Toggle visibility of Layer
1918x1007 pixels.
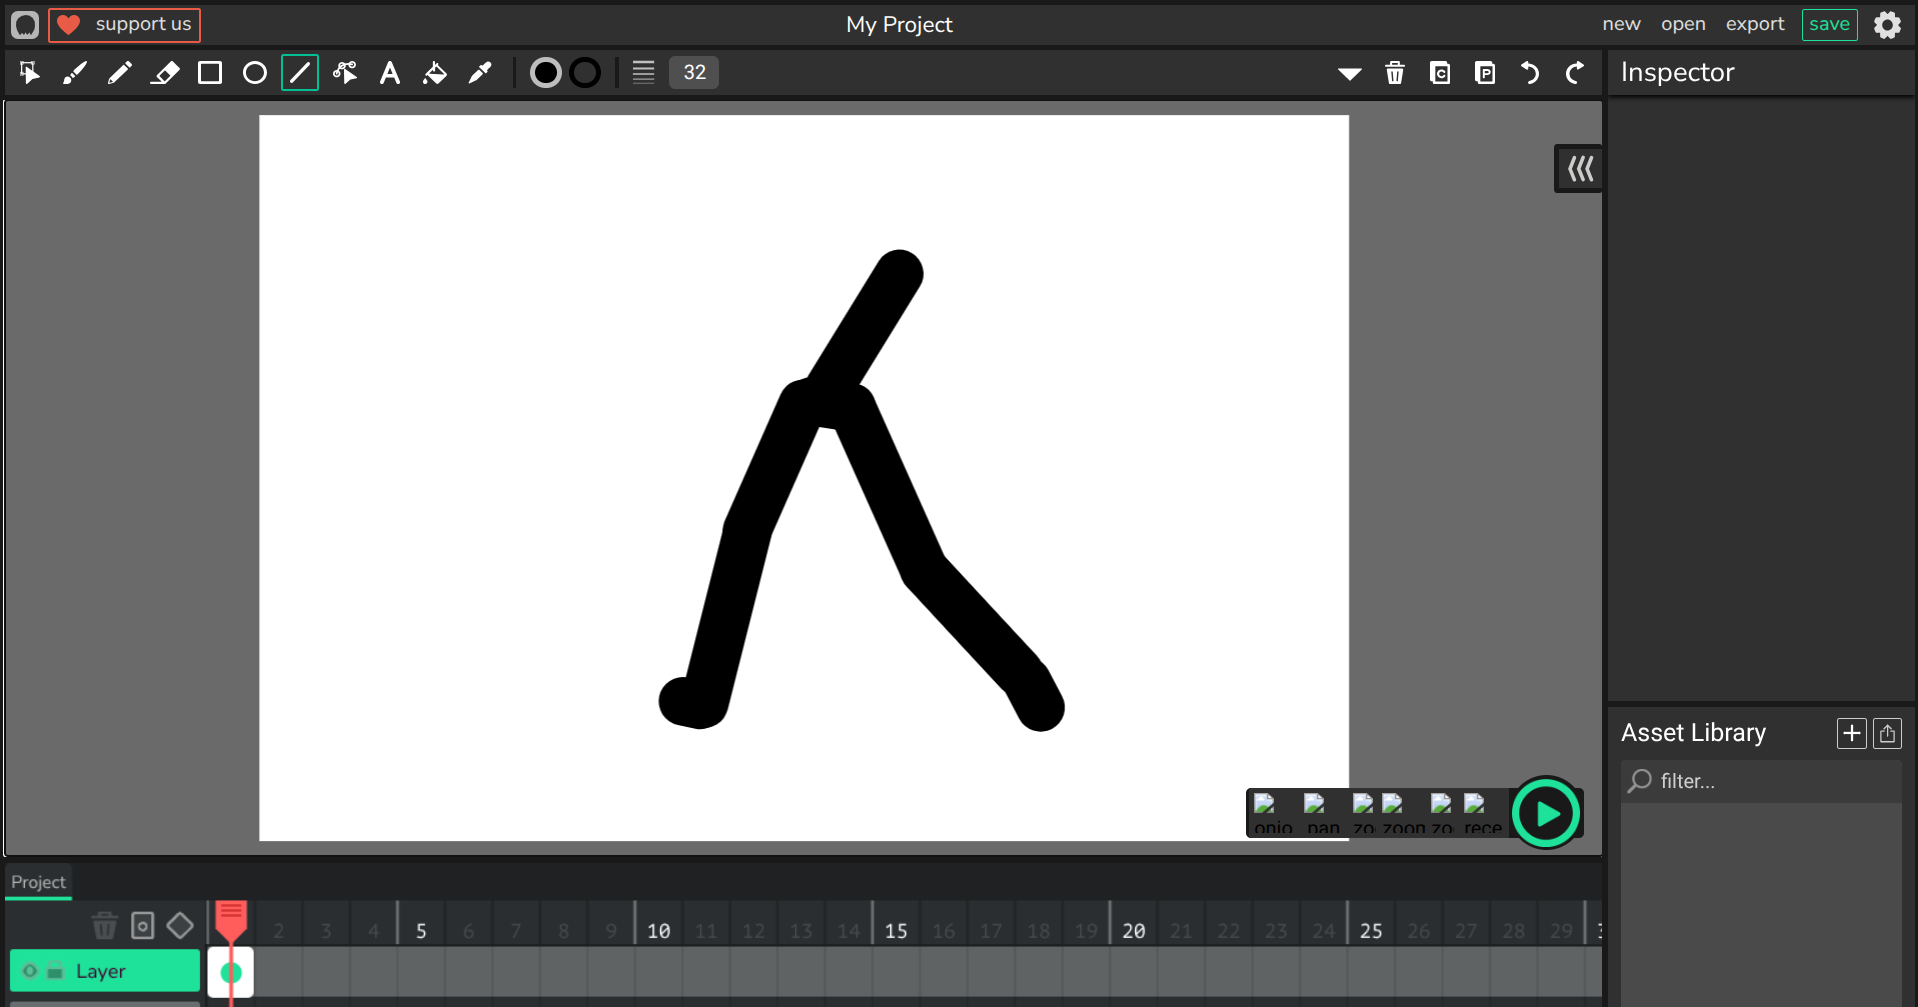coord(30,971)
